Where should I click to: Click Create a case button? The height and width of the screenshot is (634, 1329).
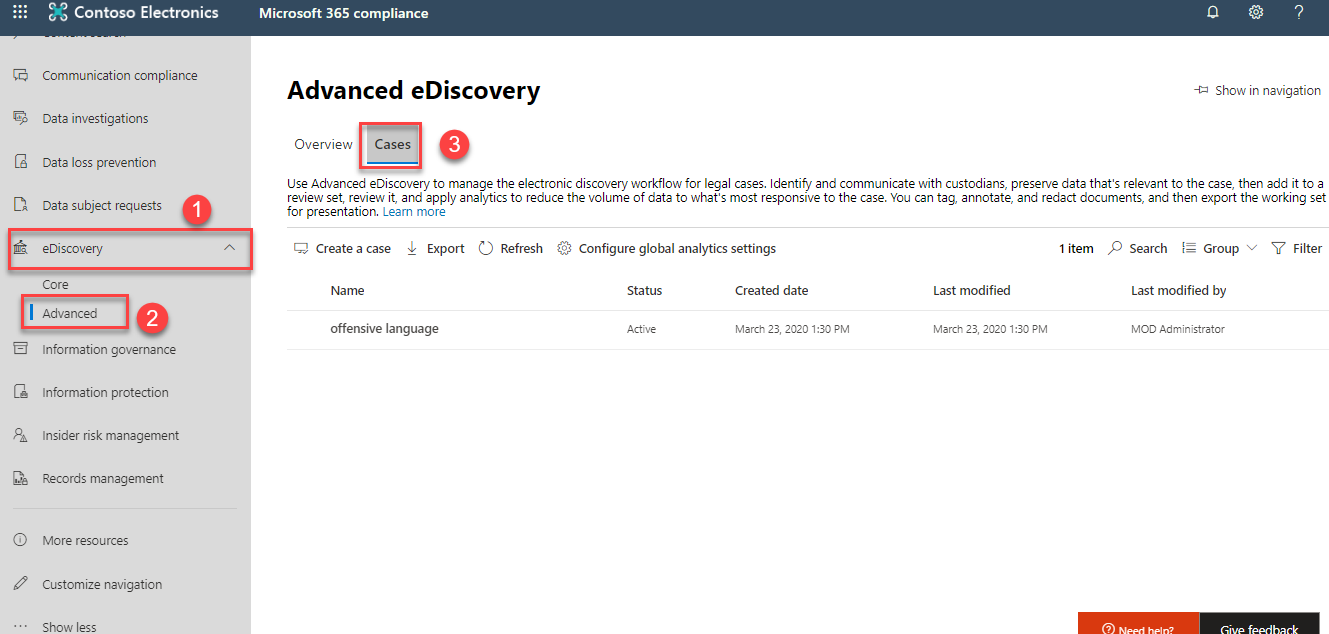[342, 248]
